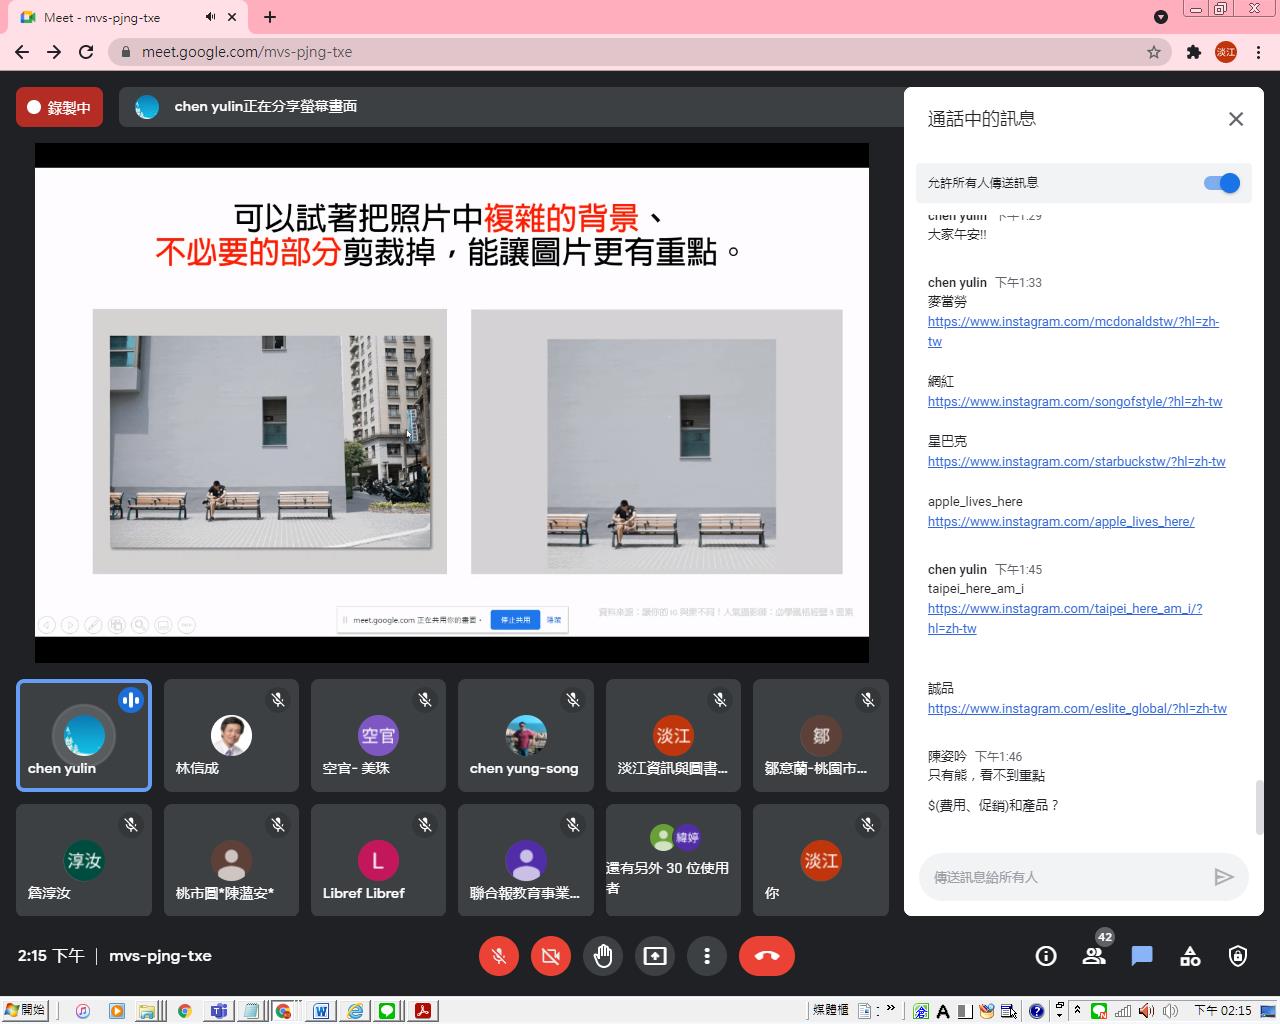Select 空官- 美珠 participant tile

point(378,735)
